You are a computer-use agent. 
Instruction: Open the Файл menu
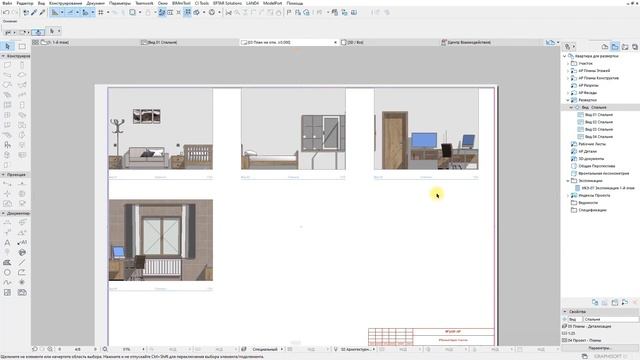point(7,3)
